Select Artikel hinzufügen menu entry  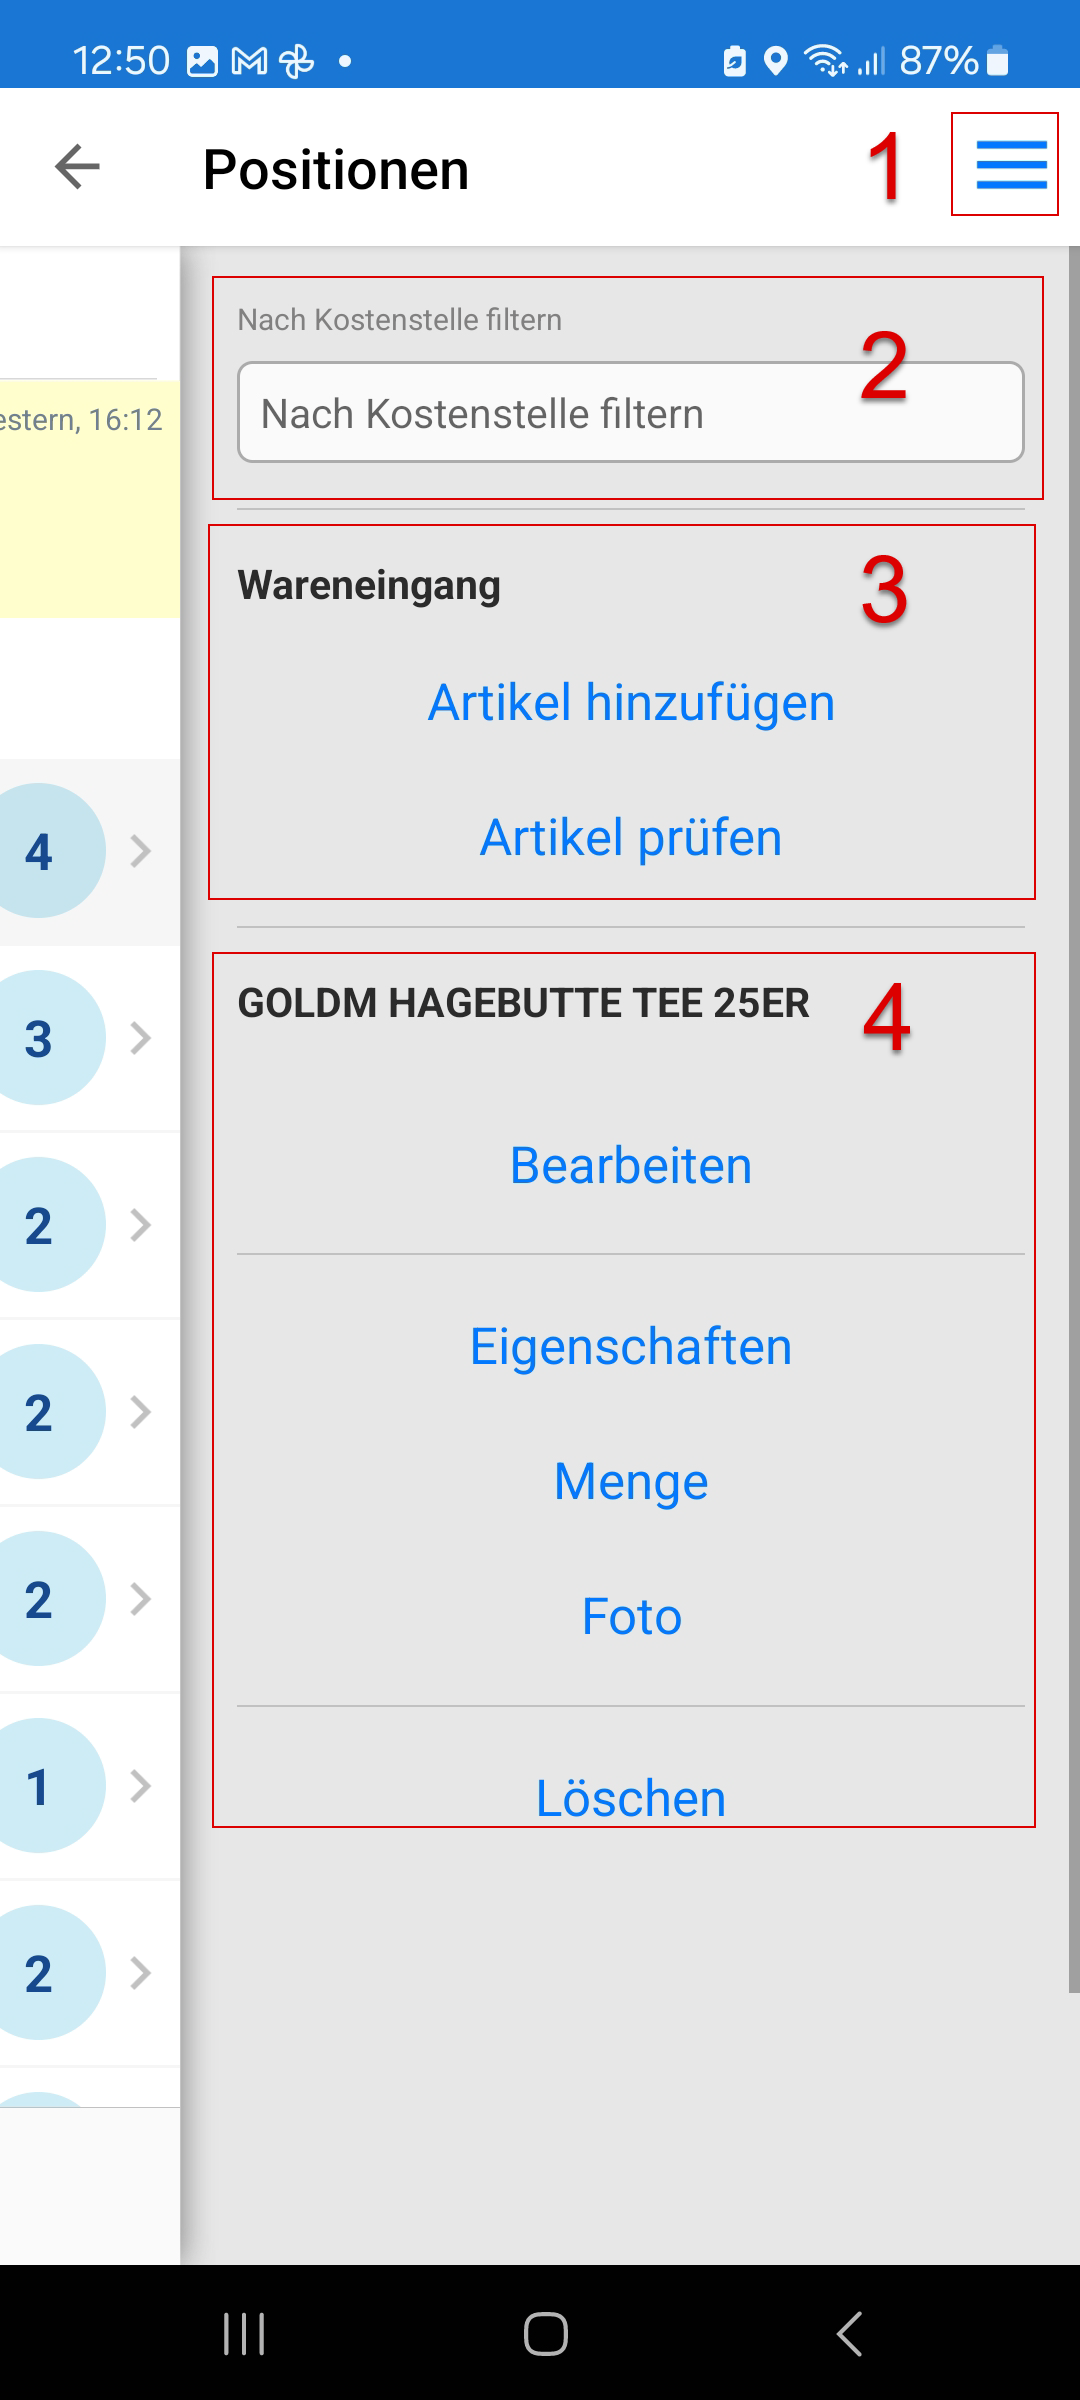point(631,702)
